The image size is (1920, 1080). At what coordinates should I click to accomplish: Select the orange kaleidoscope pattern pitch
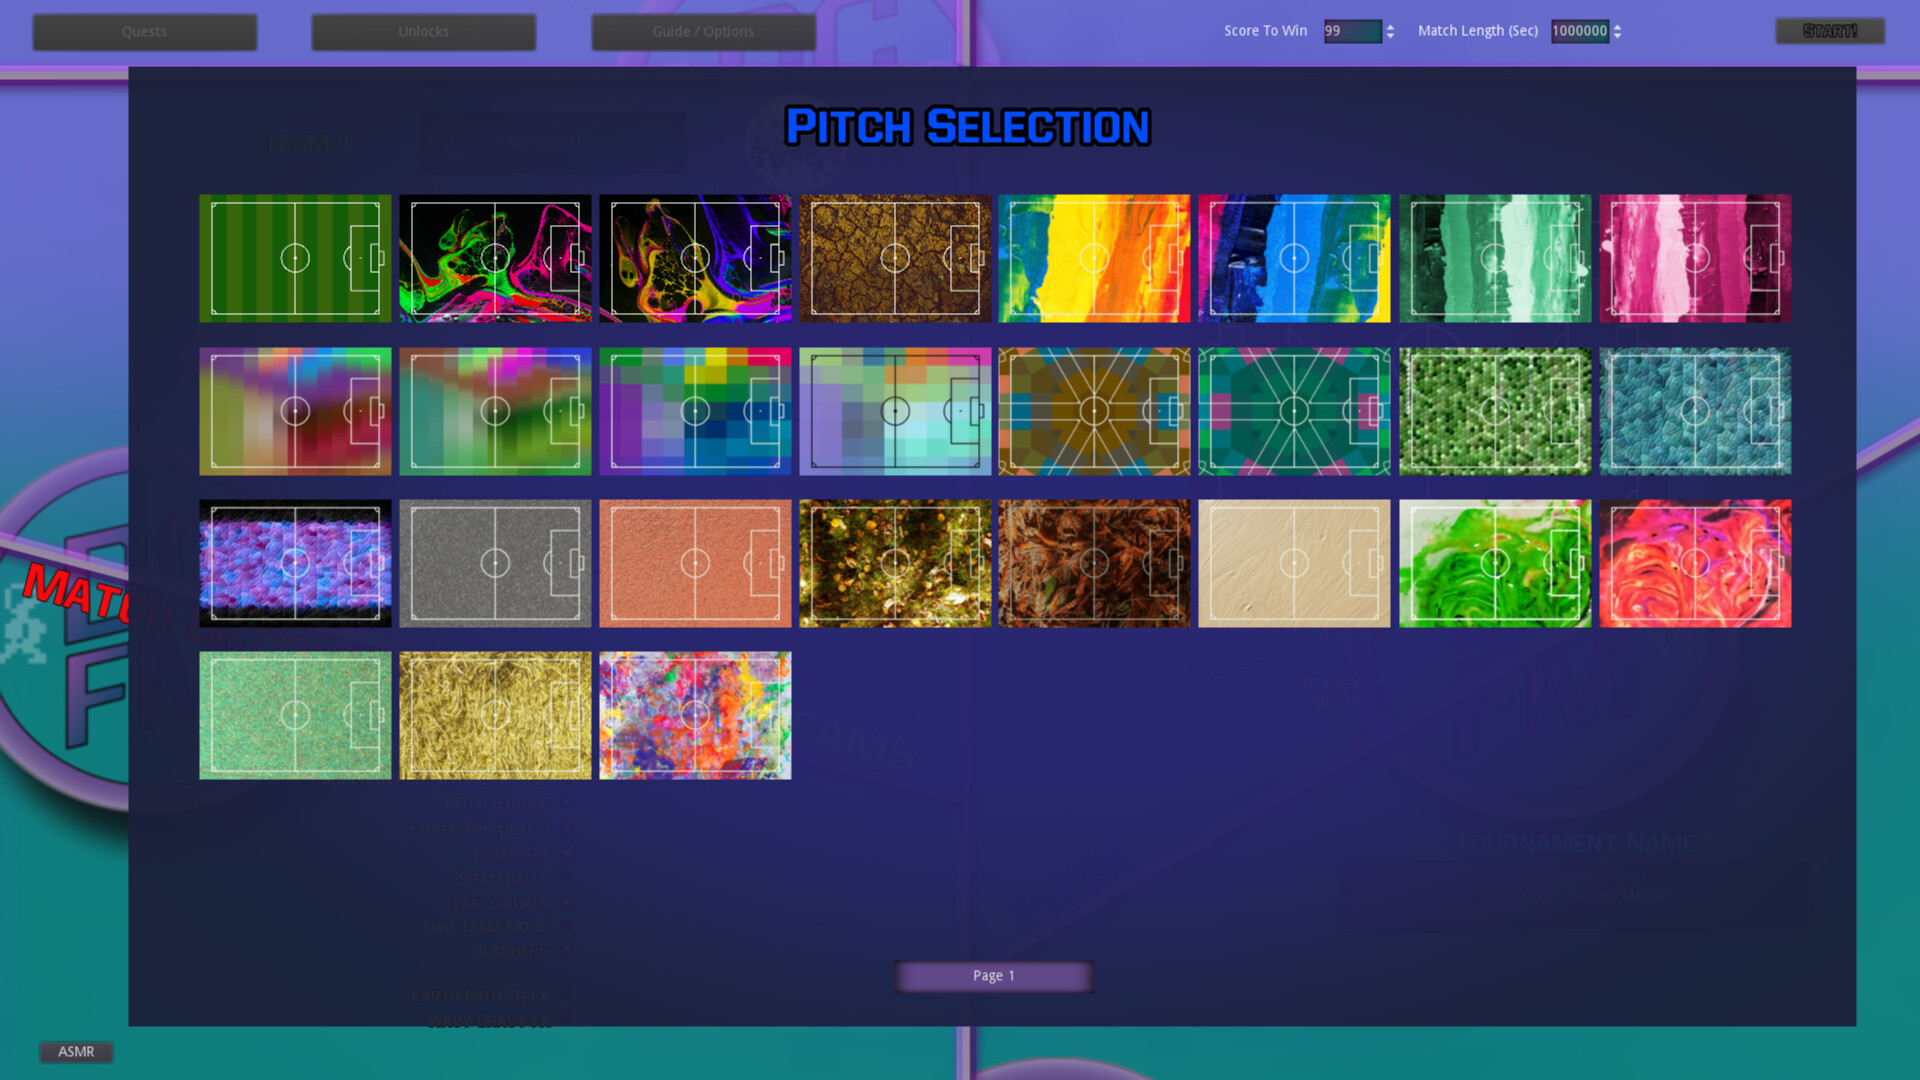pyautogui.click(x=1094, y=411)
